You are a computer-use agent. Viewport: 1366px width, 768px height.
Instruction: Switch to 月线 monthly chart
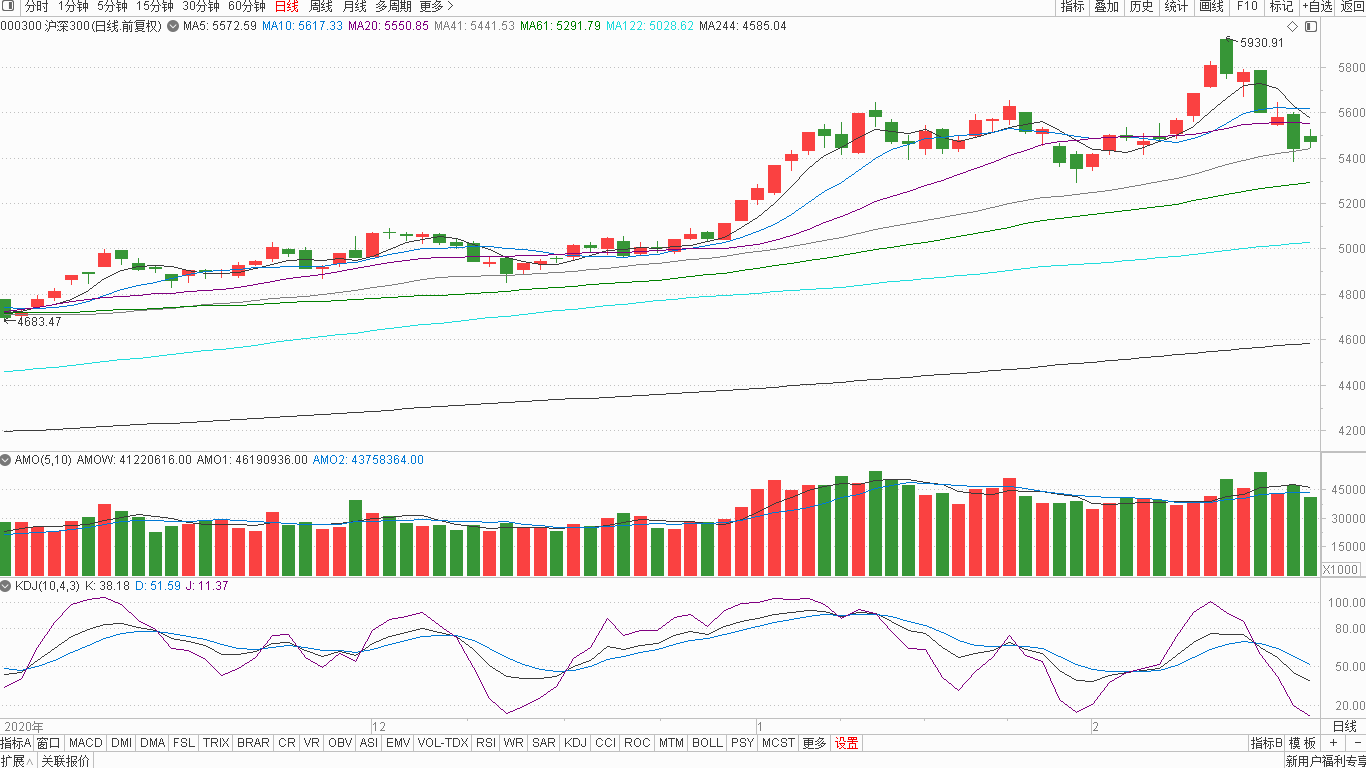355,6
